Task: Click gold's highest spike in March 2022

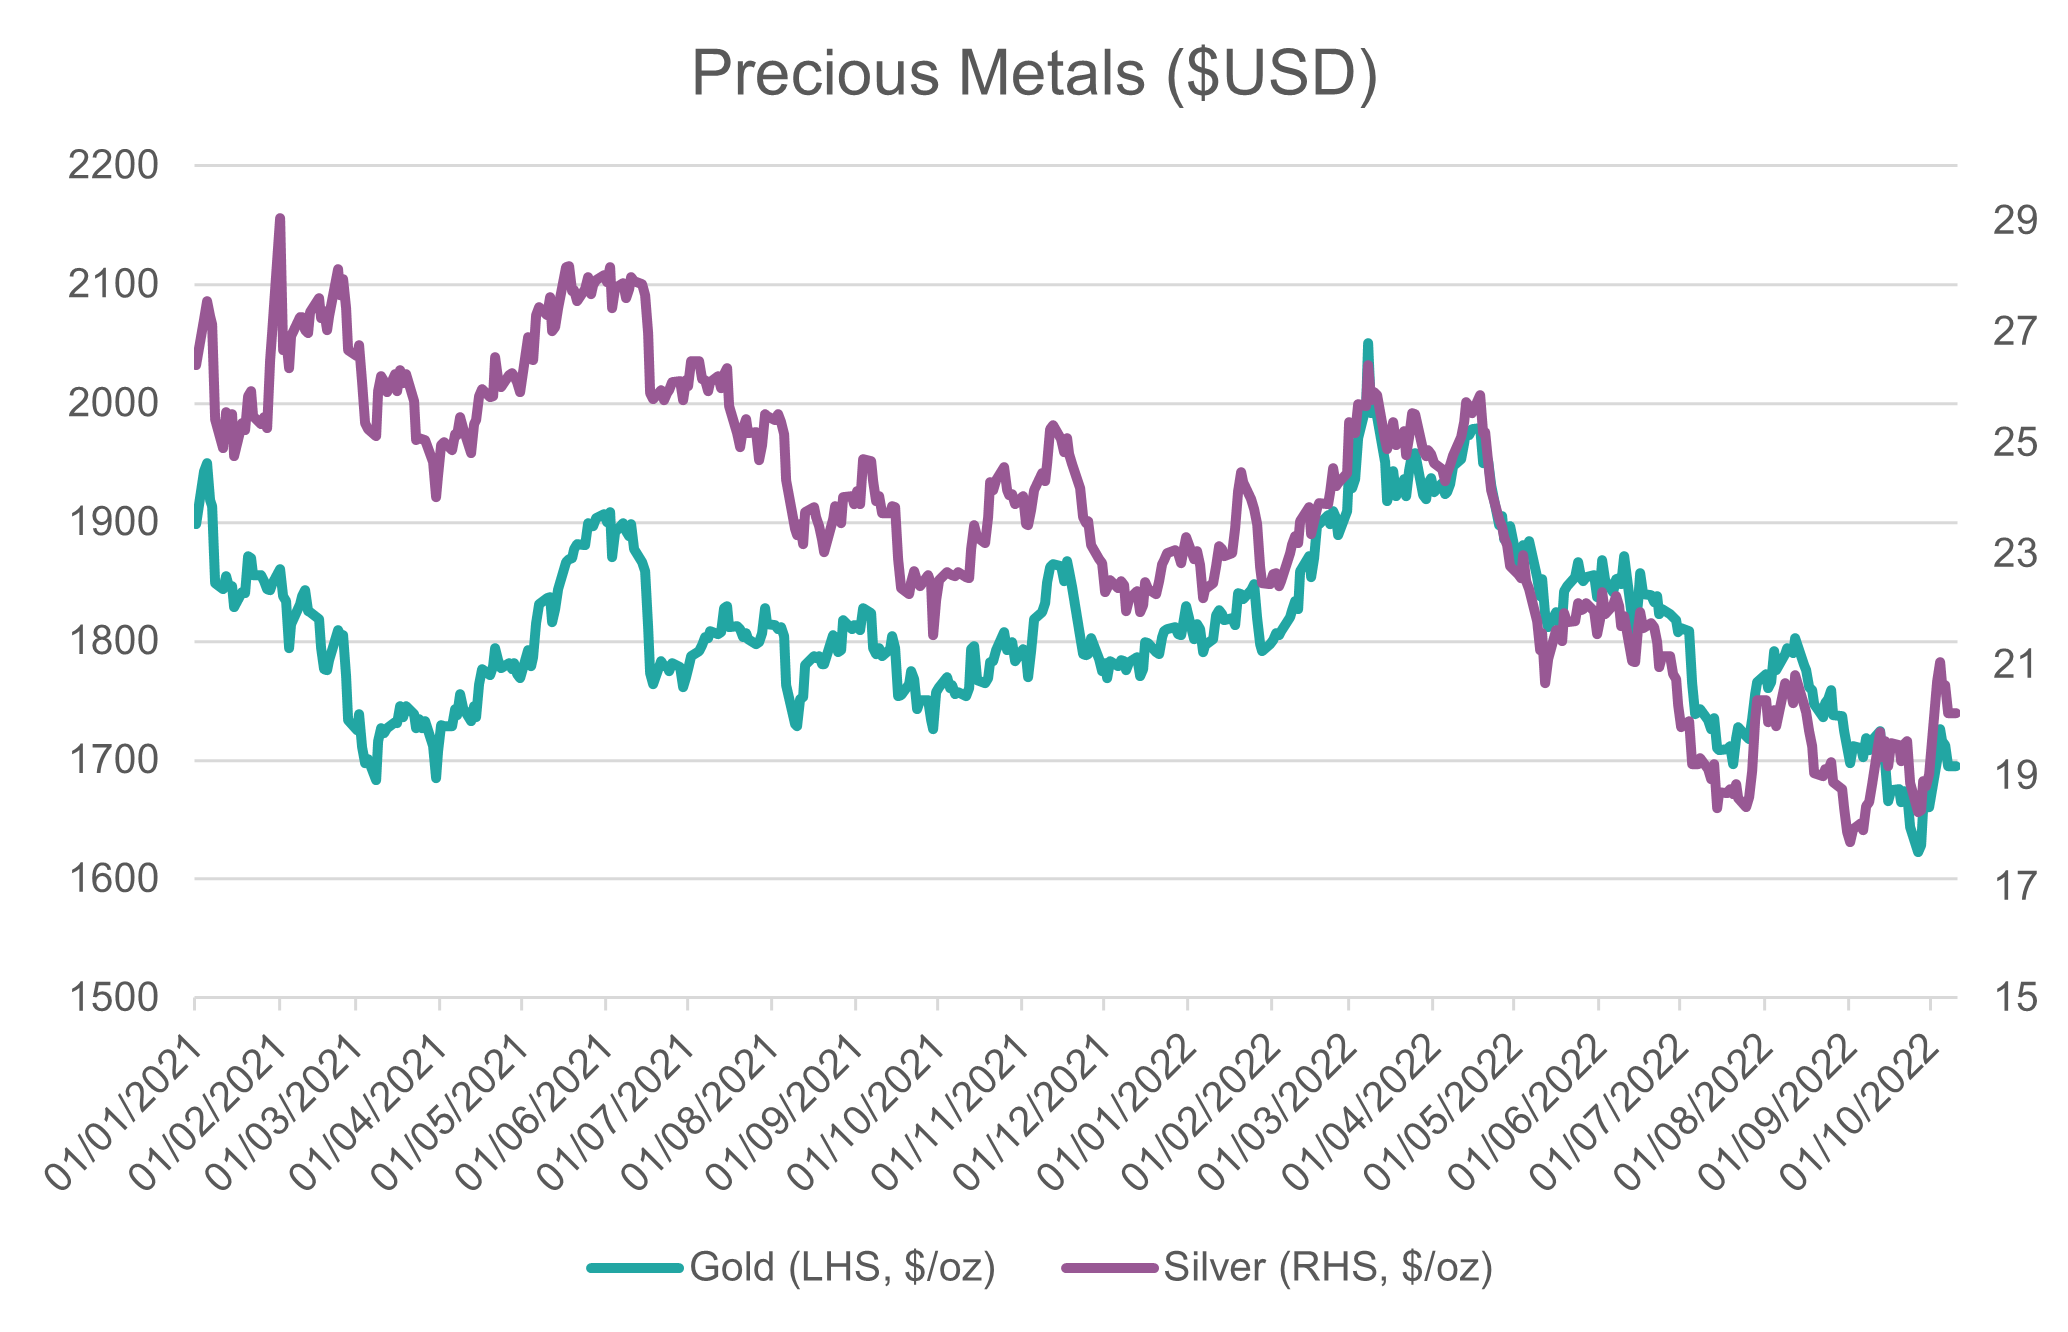Action: (1368, 344)
